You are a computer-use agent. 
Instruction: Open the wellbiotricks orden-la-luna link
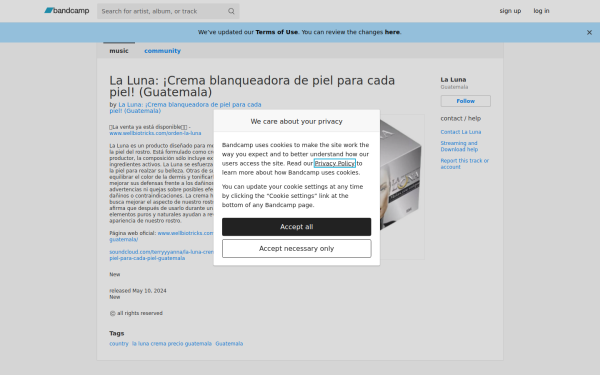click(x=155, y=133)
